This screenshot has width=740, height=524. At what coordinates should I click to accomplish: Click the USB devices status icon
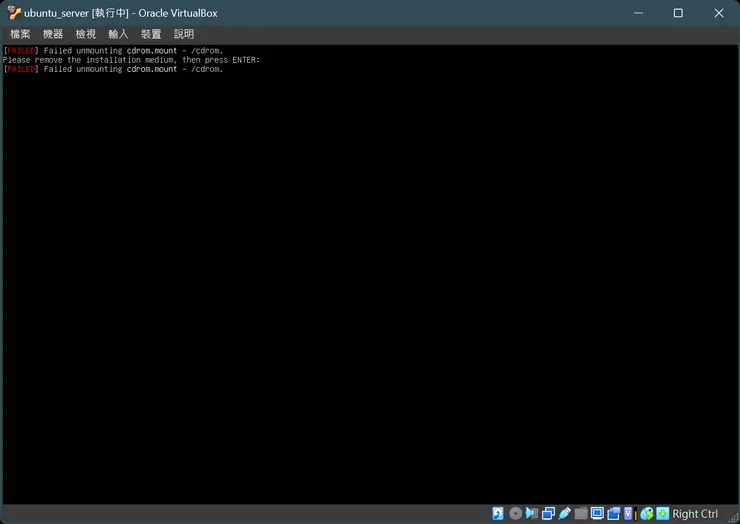click(x=564, y=514)
